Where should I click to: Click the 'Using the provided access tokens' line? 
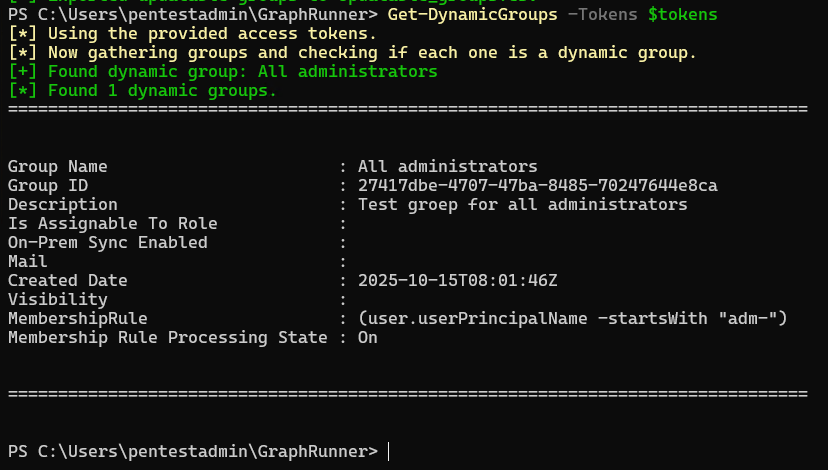[x=193, y=34]
